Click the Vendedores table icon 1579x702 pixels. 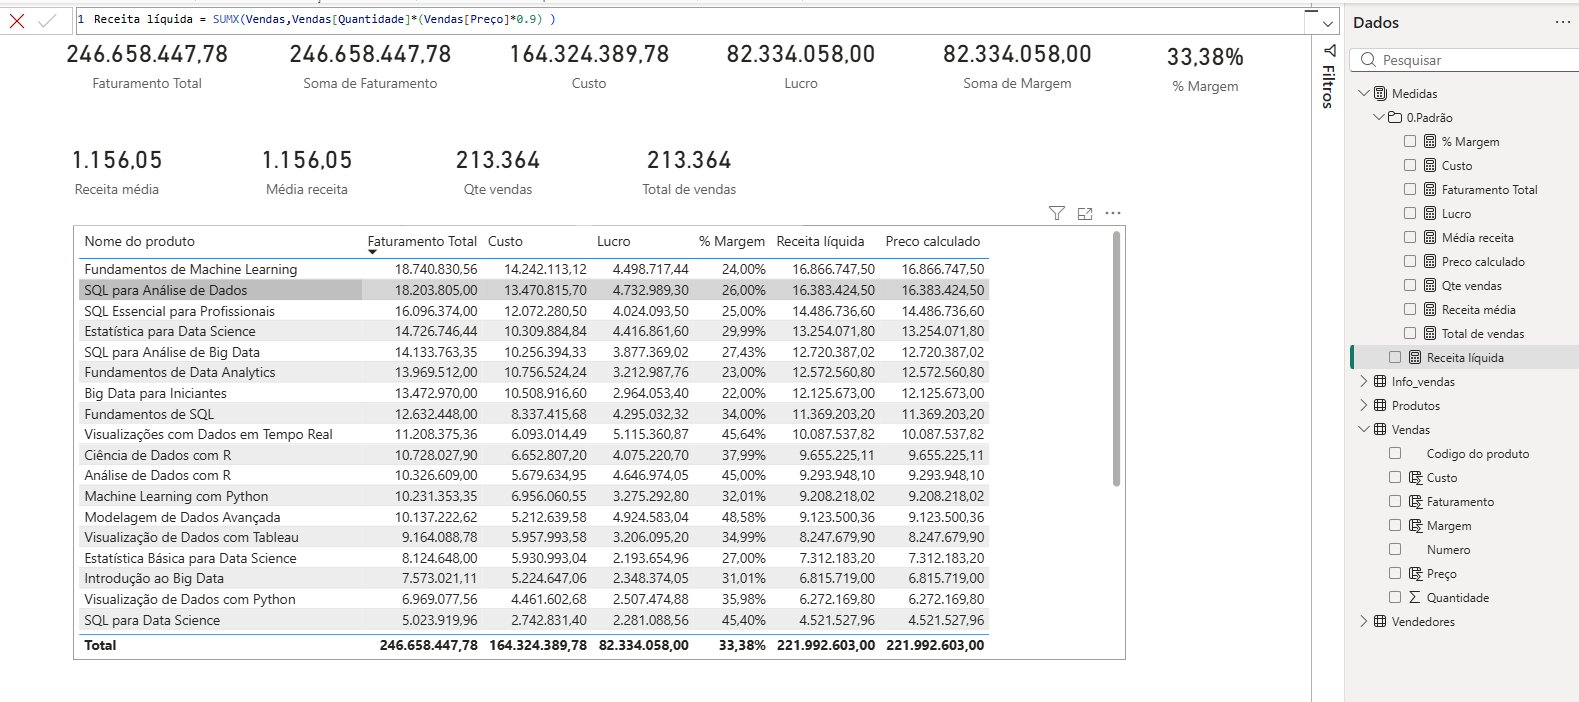1380,621
